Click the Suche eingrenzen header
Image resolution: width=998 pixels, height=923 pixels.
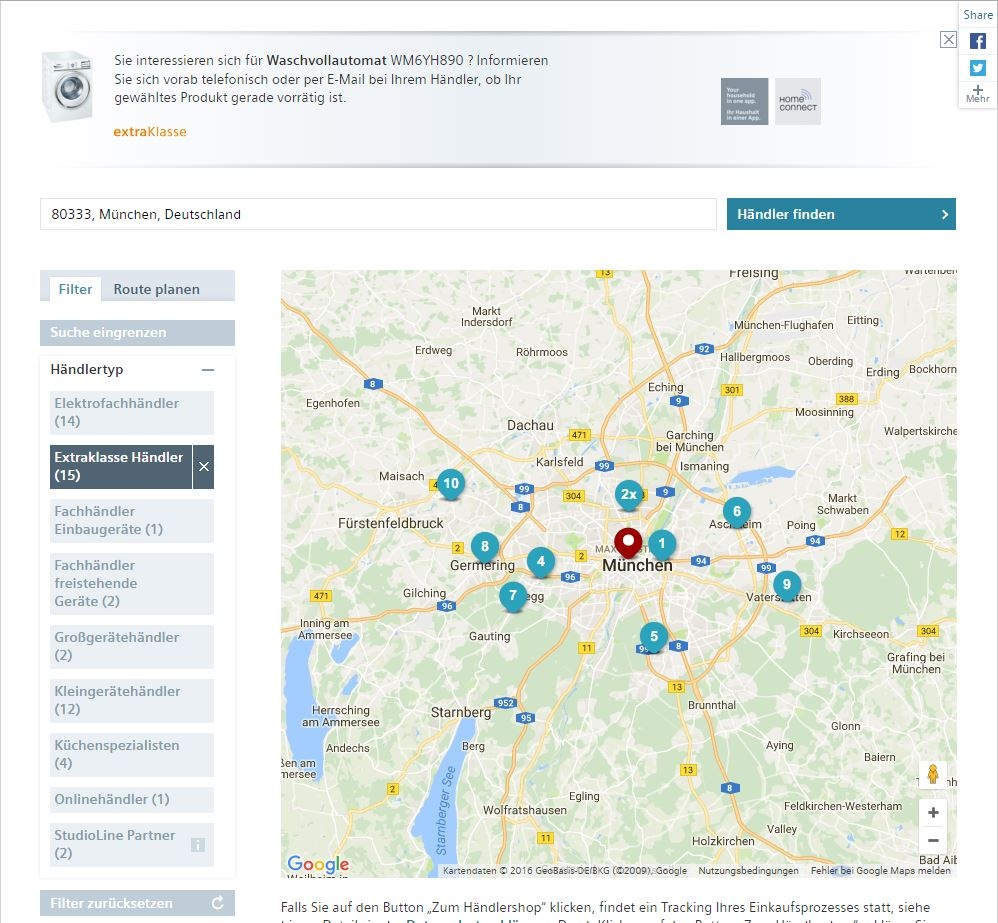pyautogui.click(x=137, y=332)
